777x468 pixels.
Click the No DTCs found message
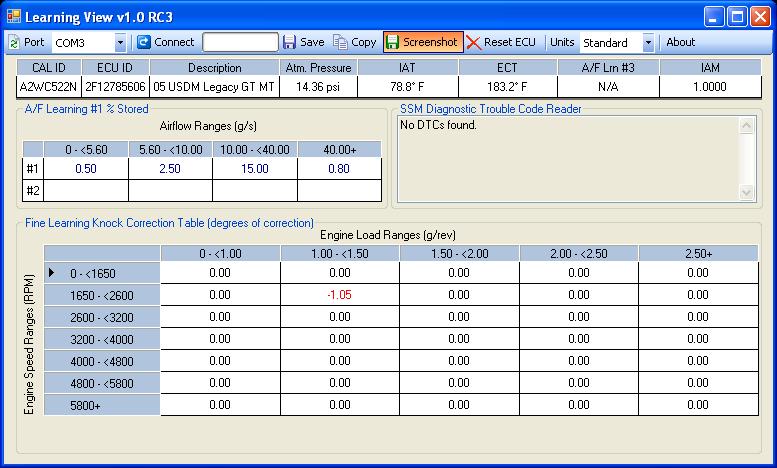pyautogui.click(x=438, y=125)
